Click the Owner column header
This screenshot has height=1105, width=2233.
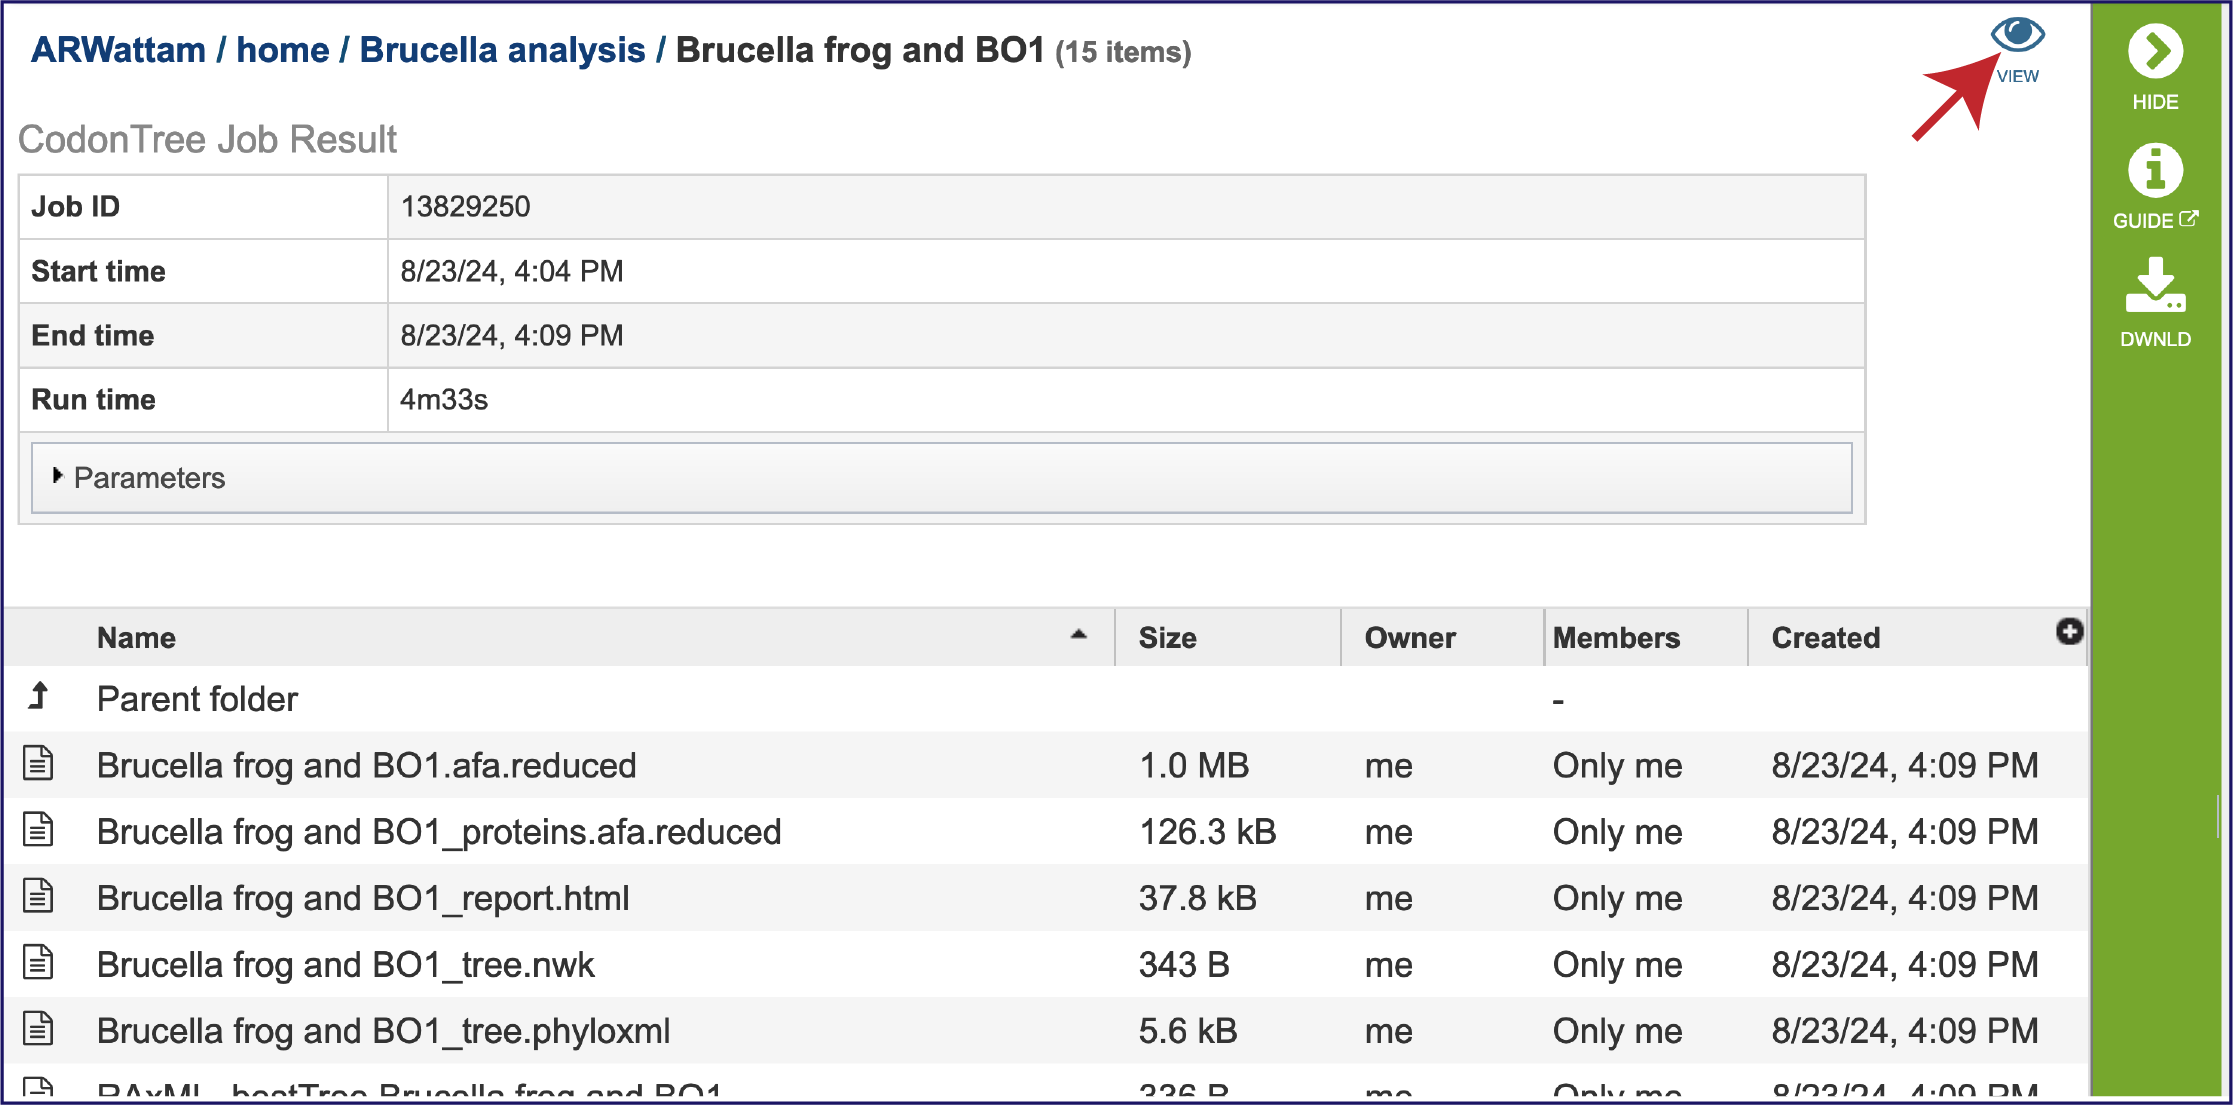(x=1409, y=638)
